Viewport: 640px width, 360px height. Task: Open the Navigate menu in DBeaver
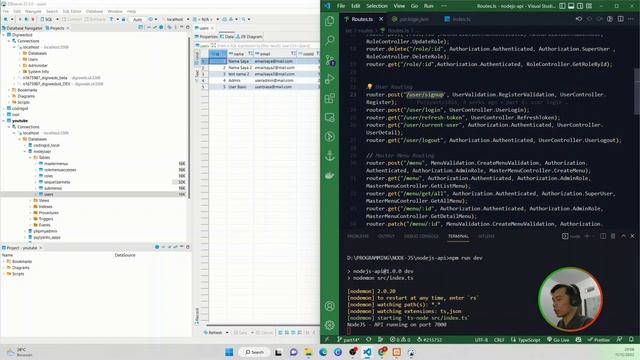33,11
